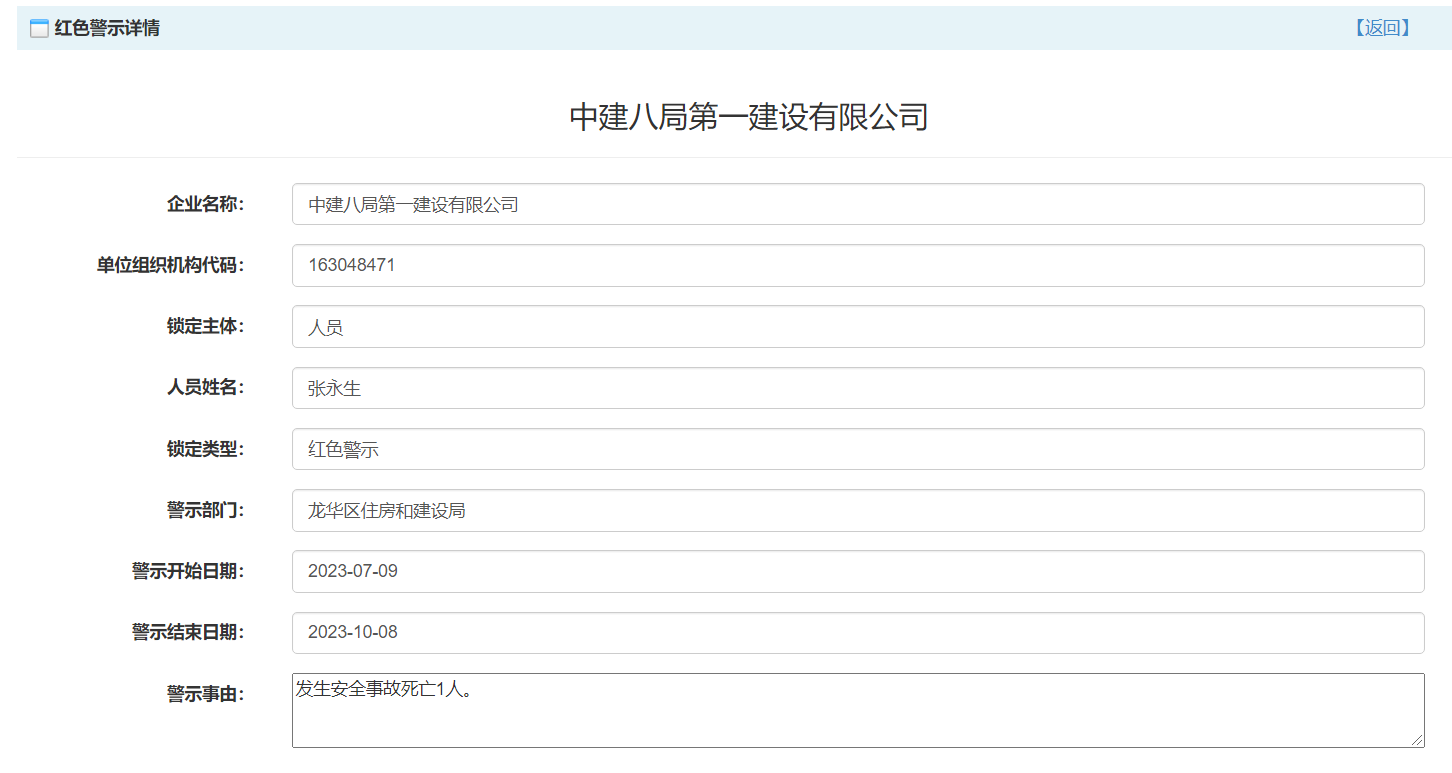Viewport: 1452px width, 773px height.
Task: Click into the 单位组织机构代码 field showing 163048471
Action: pos(857,265)
